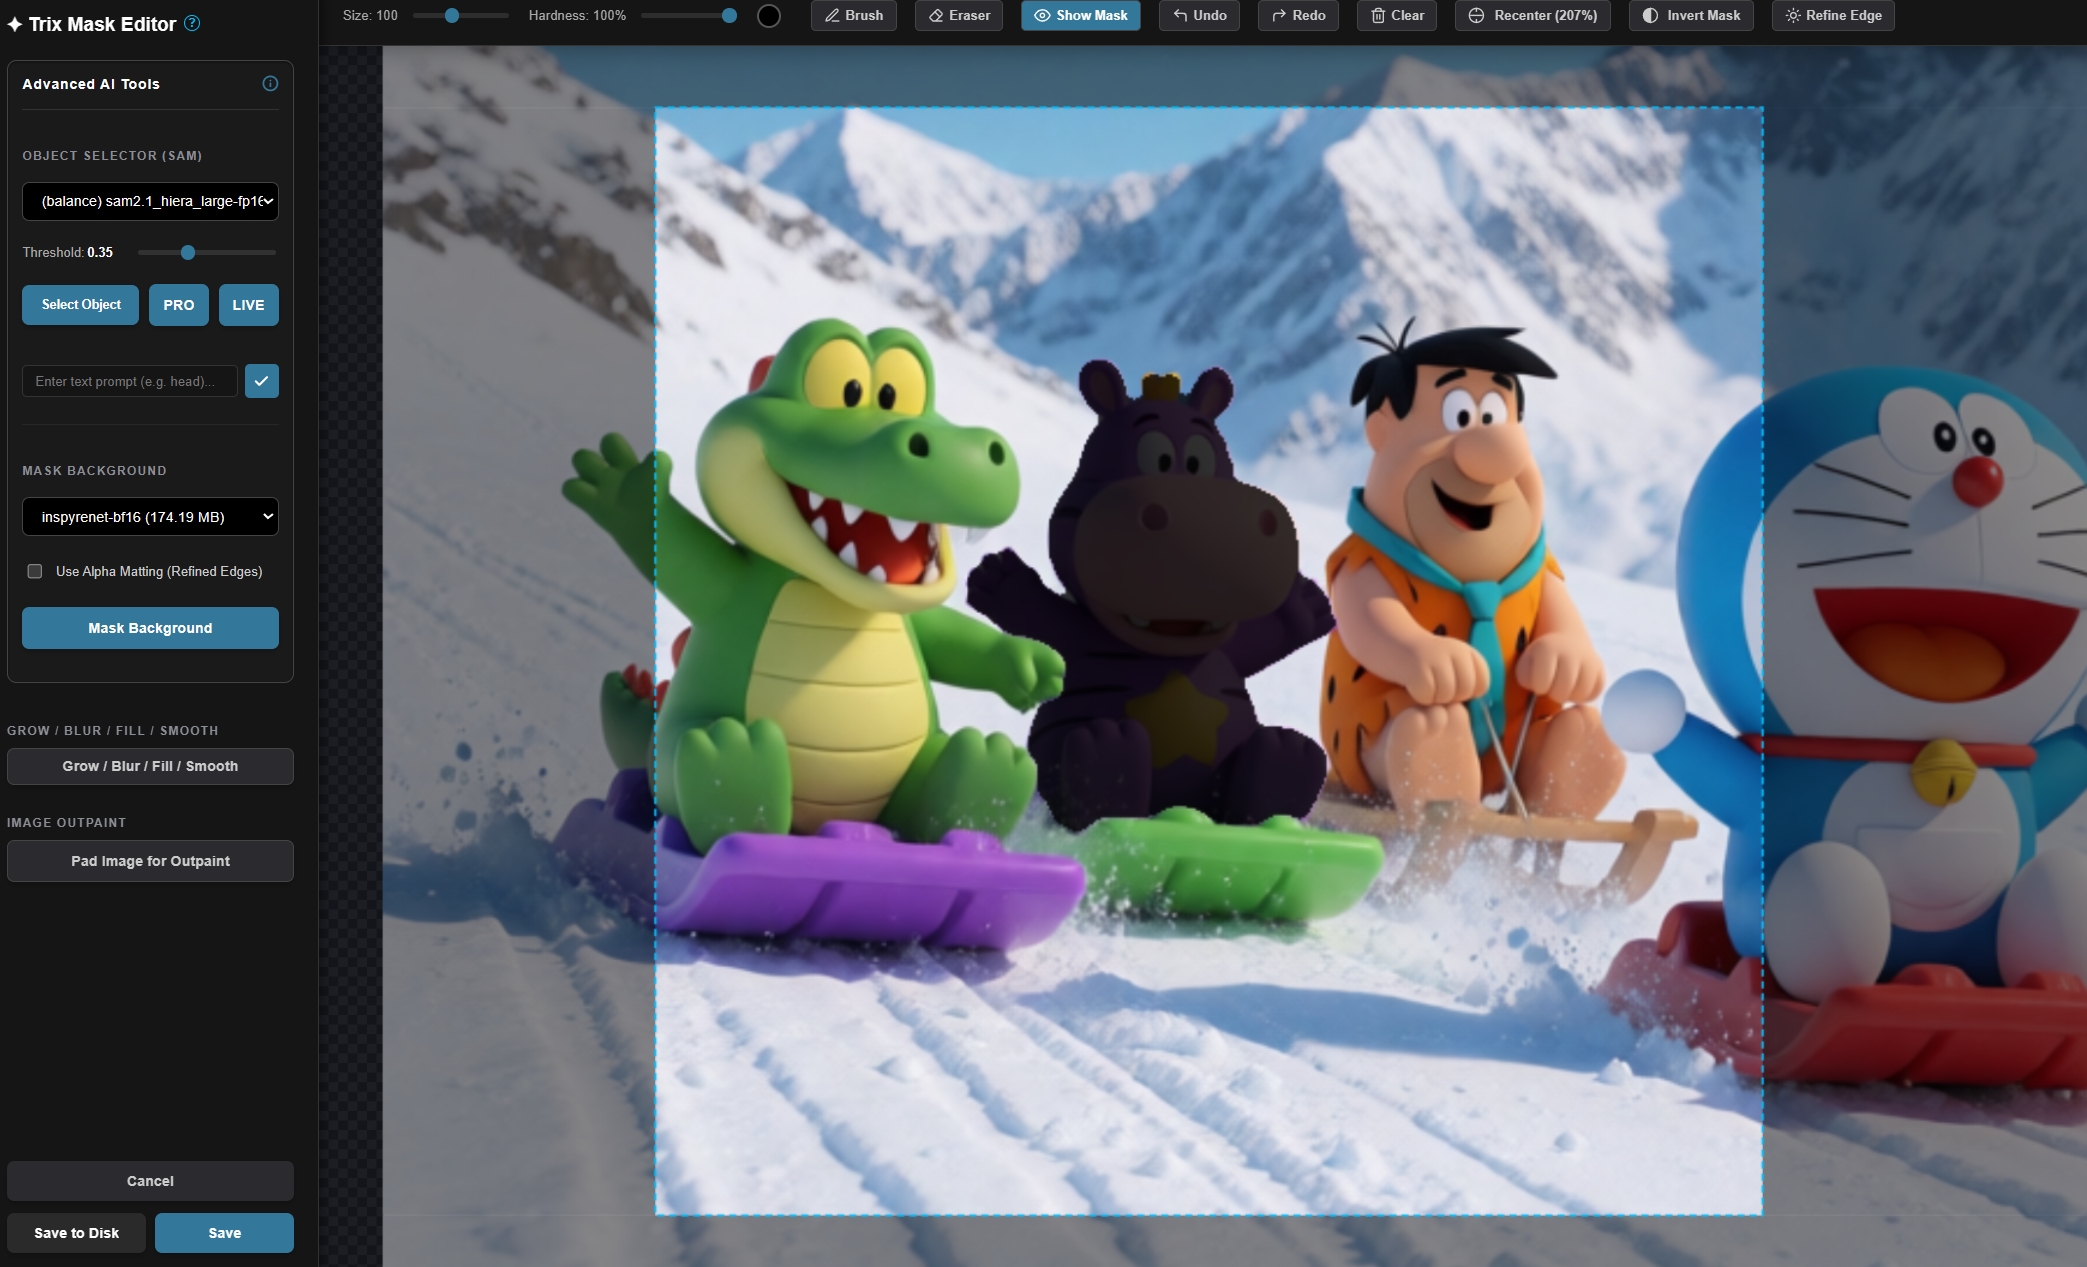Click the Mask Background button

click(150, 628)
